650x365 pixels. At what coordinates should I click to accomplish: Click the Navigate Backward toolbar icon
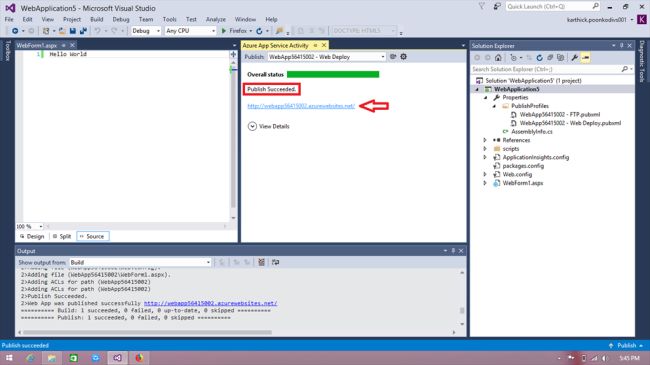15,31
